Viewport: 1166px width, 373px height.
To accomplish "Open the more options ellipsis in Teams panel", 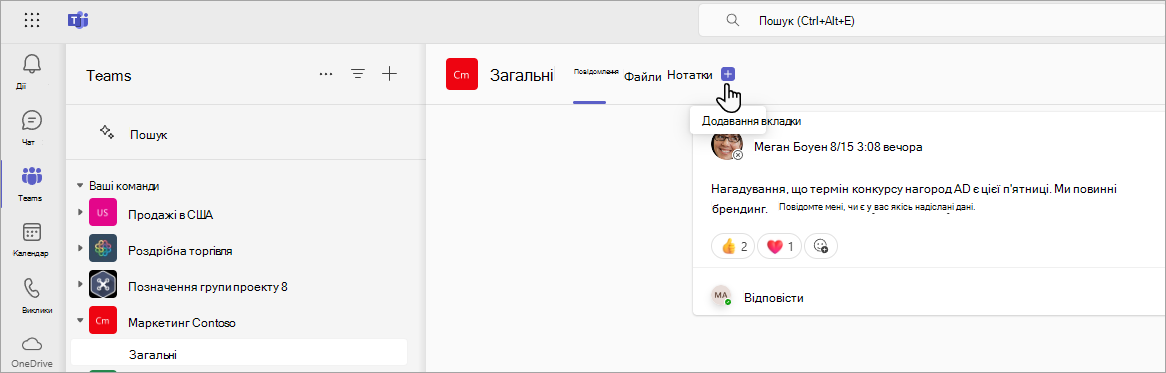I will (x=326, y=74).
